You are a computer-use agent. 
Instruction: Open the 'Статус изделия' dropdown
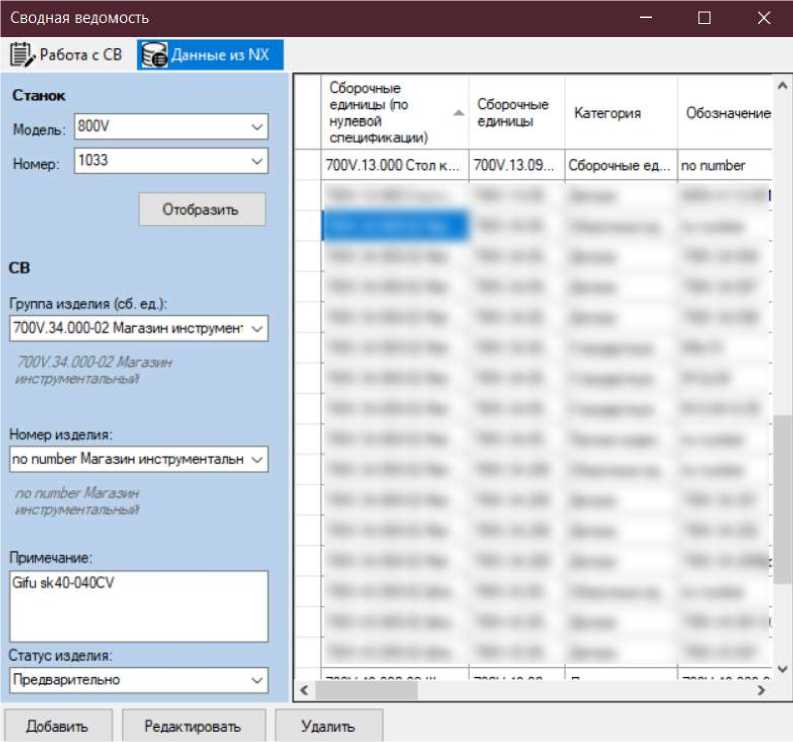point(139,680)
